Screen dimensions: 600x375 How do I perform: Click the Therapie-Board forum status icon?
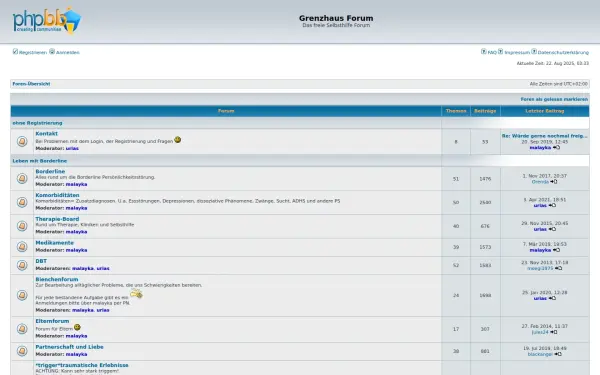point(22,226)
